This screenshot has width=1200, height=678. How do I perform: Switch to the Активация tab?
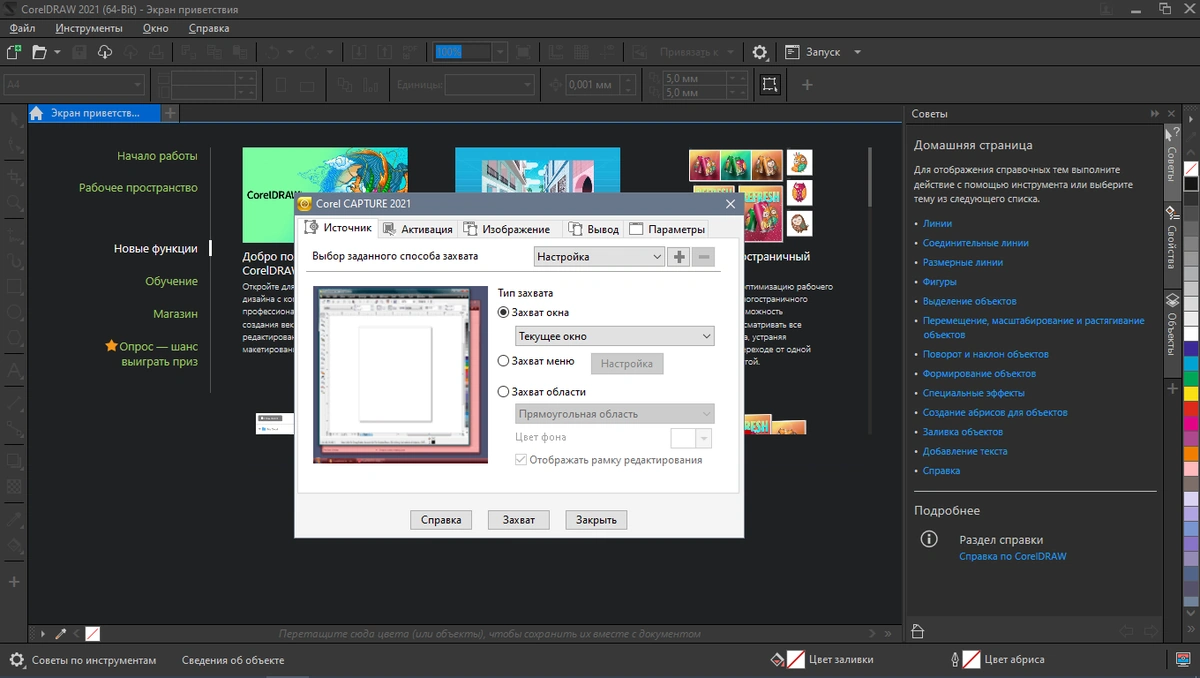tap(418, 229)
